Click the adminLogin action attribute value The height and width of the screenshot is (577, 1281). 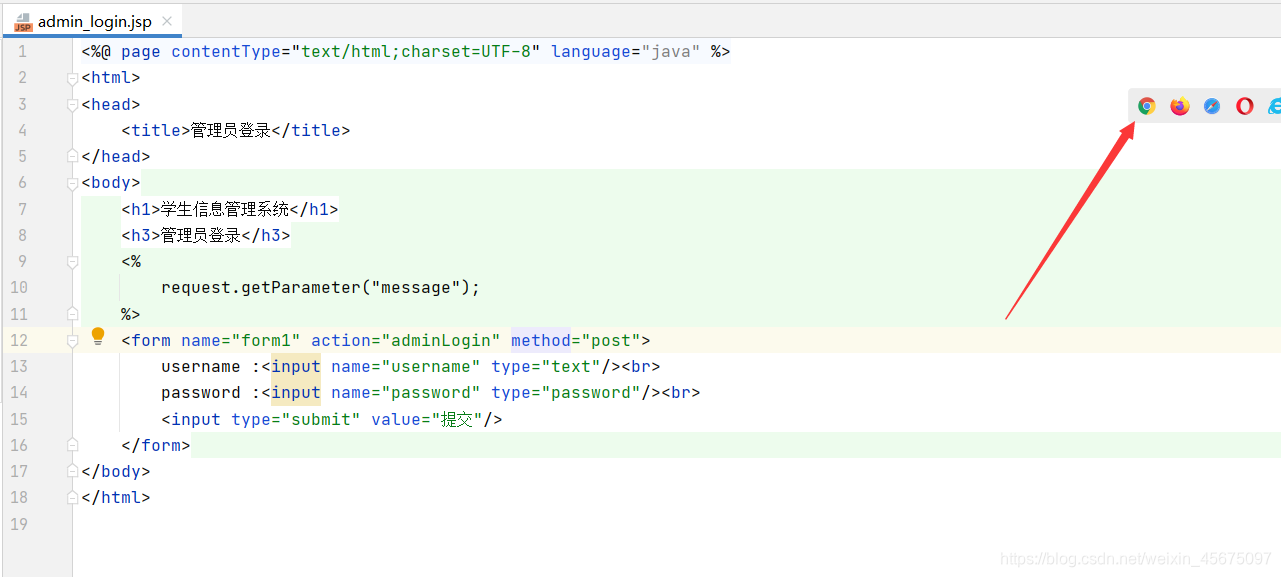click(x=440, y=341)
